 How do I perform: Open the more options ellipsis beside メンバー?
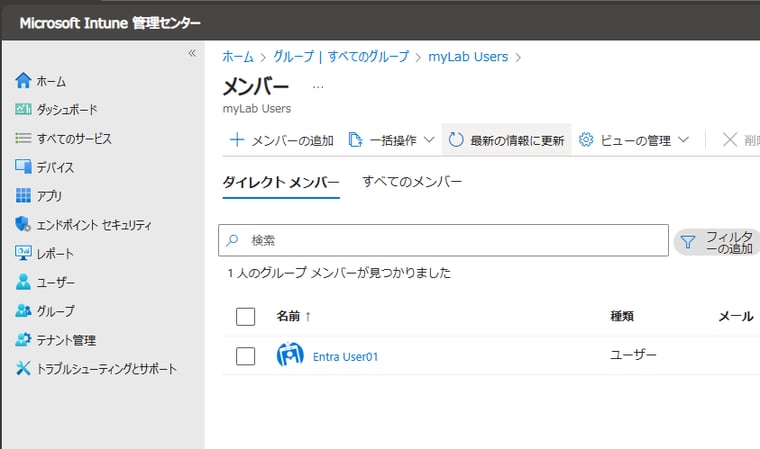click(318, 87)
